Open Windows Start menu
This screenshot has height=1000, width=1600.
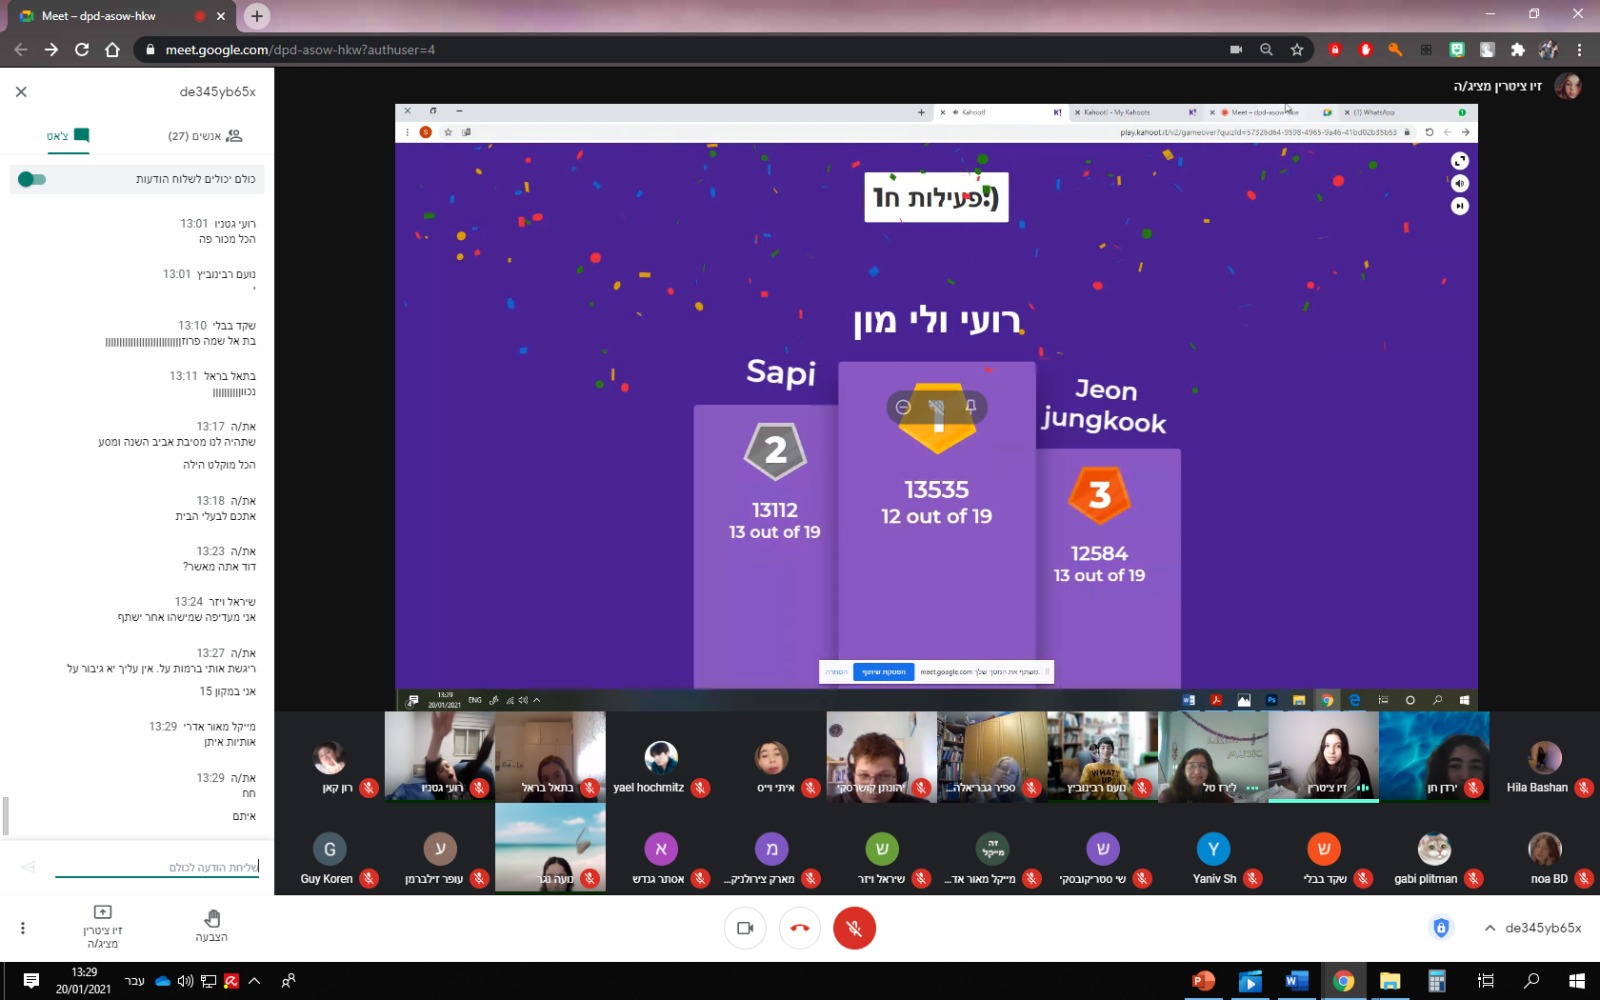coord(1577,981)
